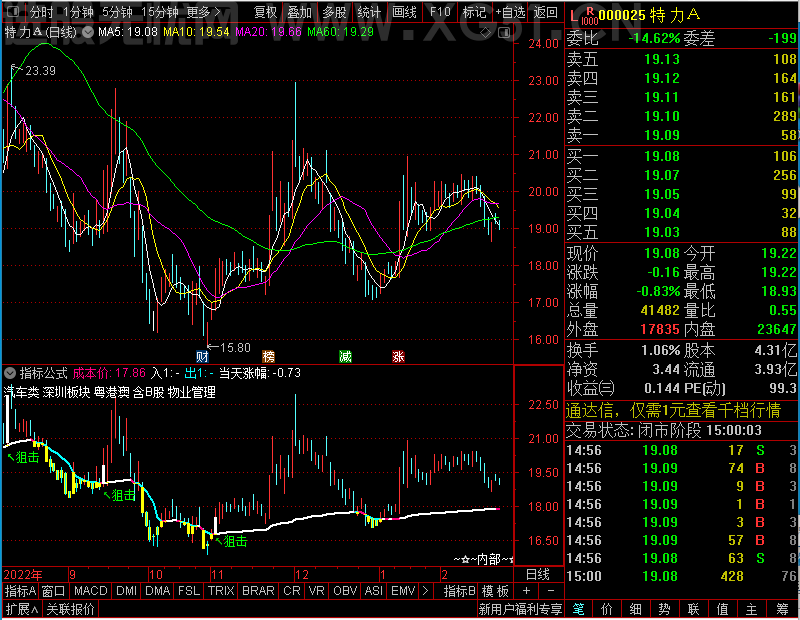Select the 5分钟 period
This screenshot has width=800, height=620.
(x=117, y=12)
